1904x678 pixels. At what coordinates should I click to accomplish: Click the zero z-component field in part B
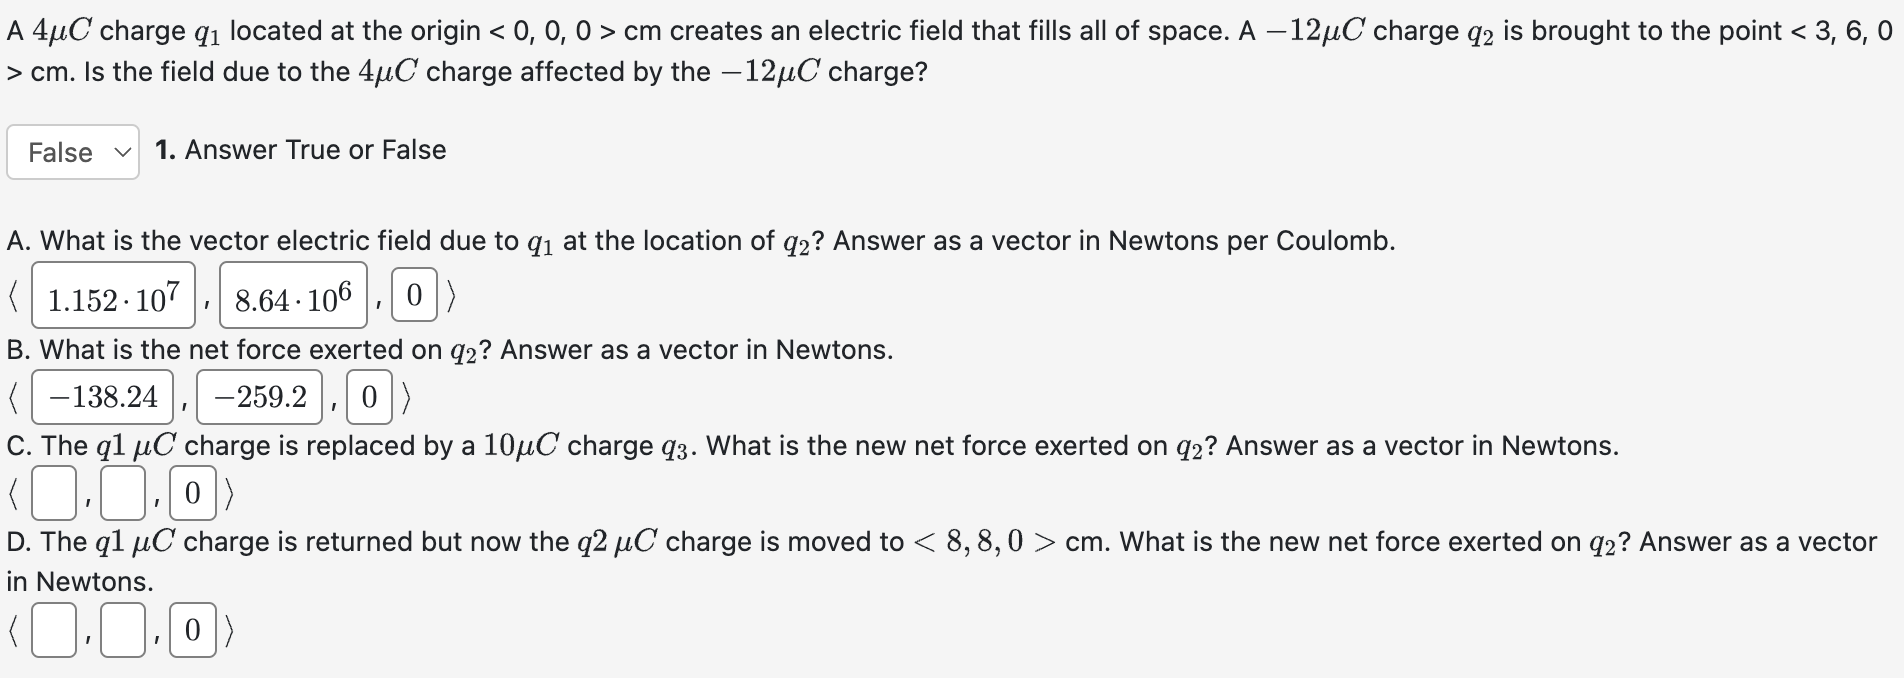(x=369, y=397)
